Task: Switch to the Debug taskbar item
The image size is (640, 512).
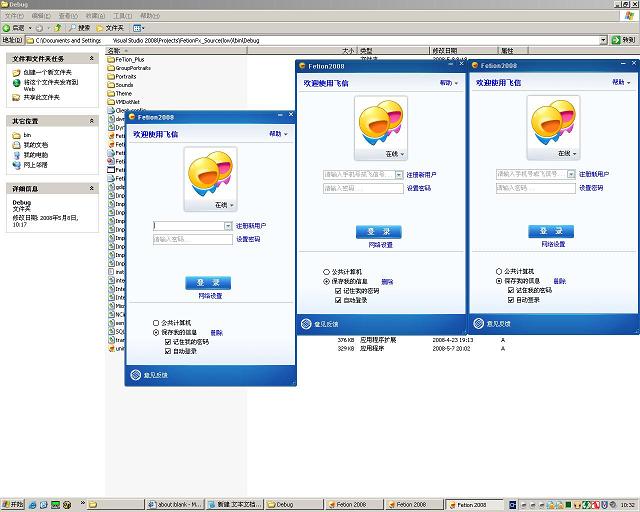Action: [x=293, y=505]
